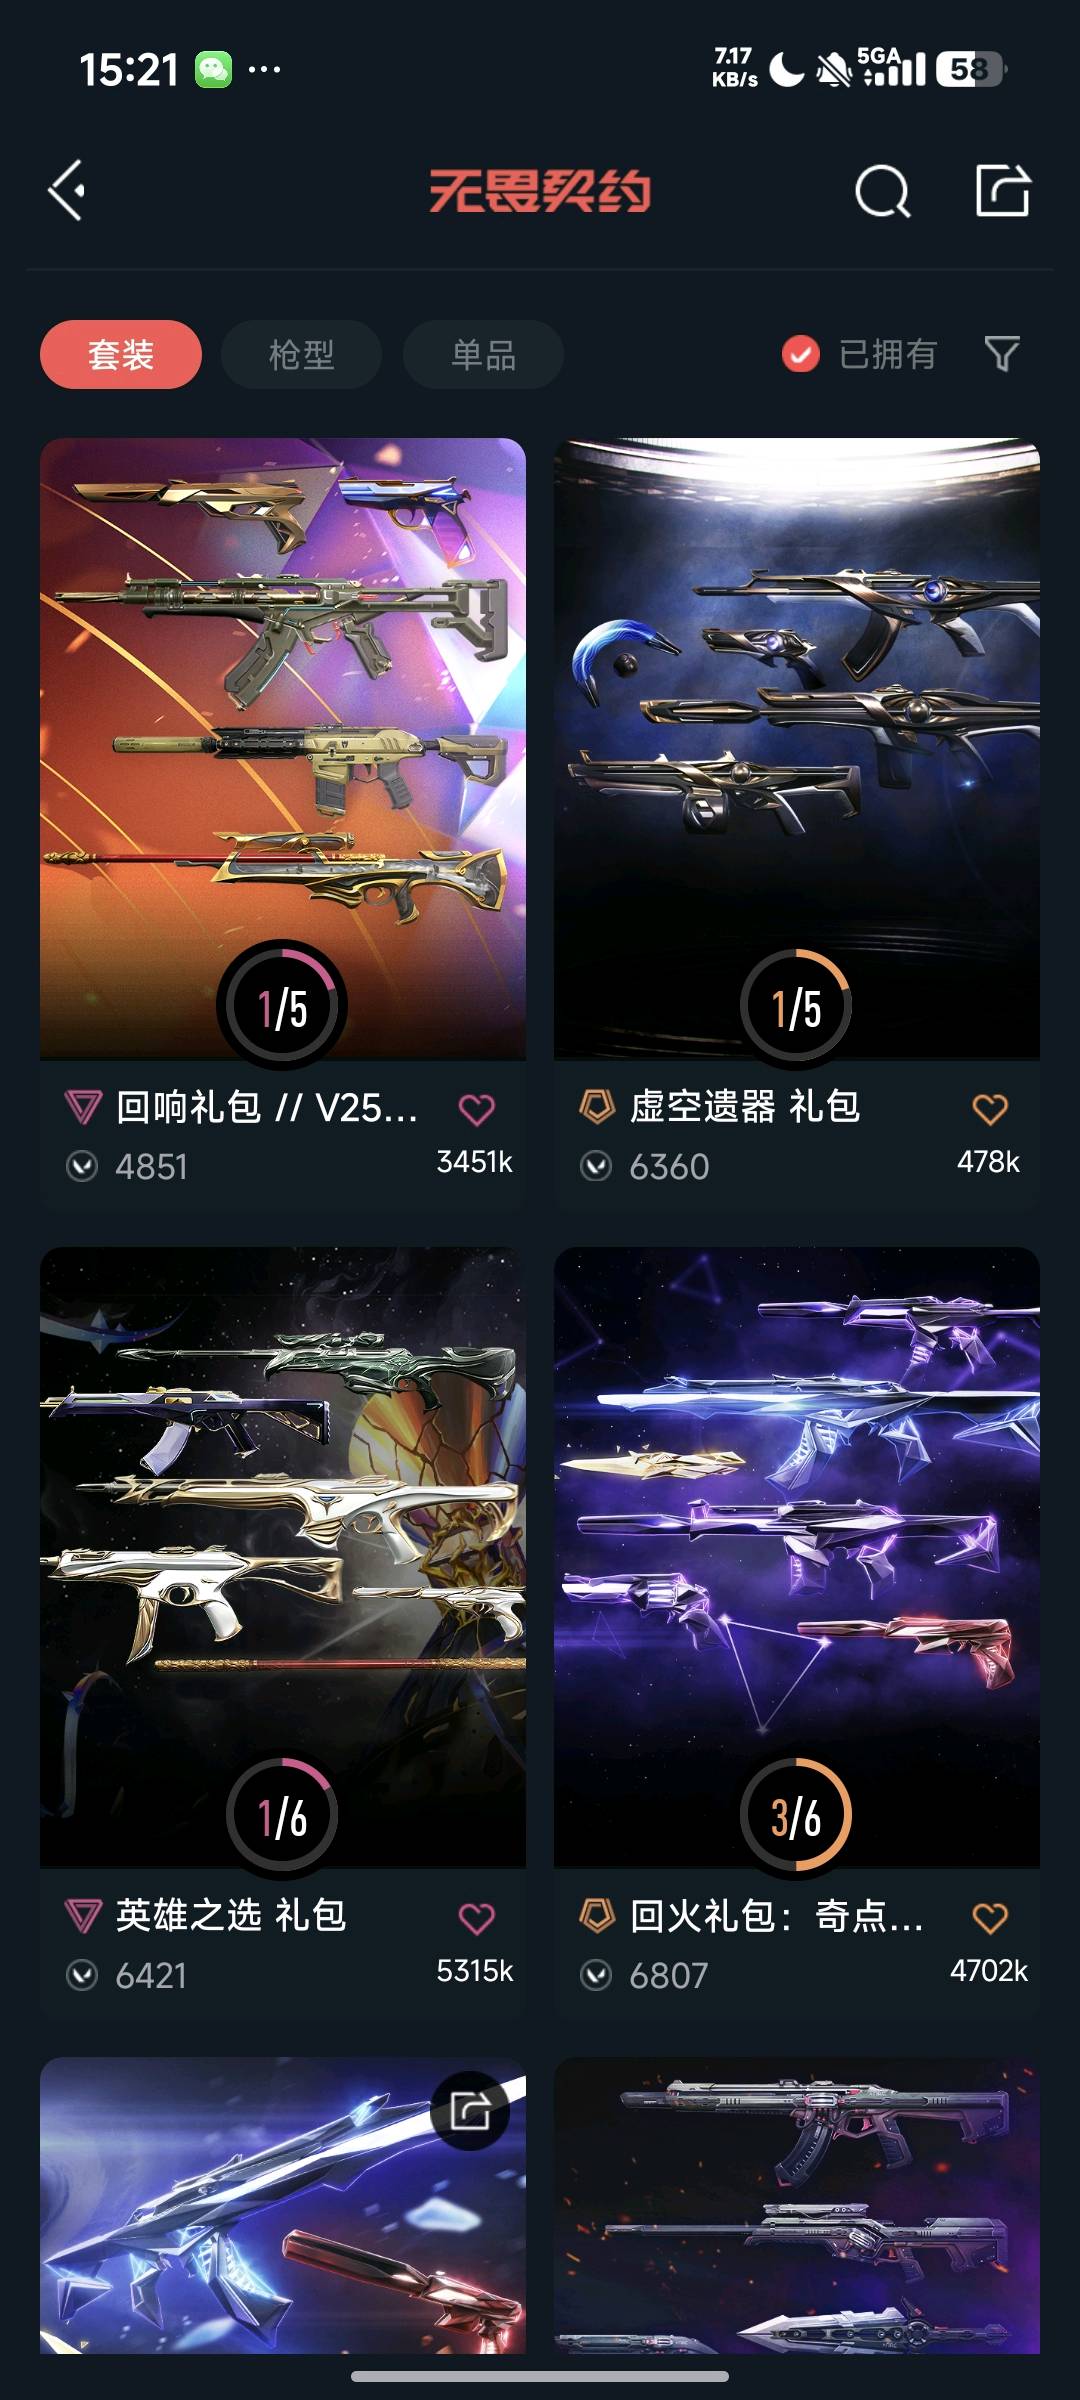Toggle heart on 英雄之选 礼包
The image size is (1080, 2400).
(477, 1918)
